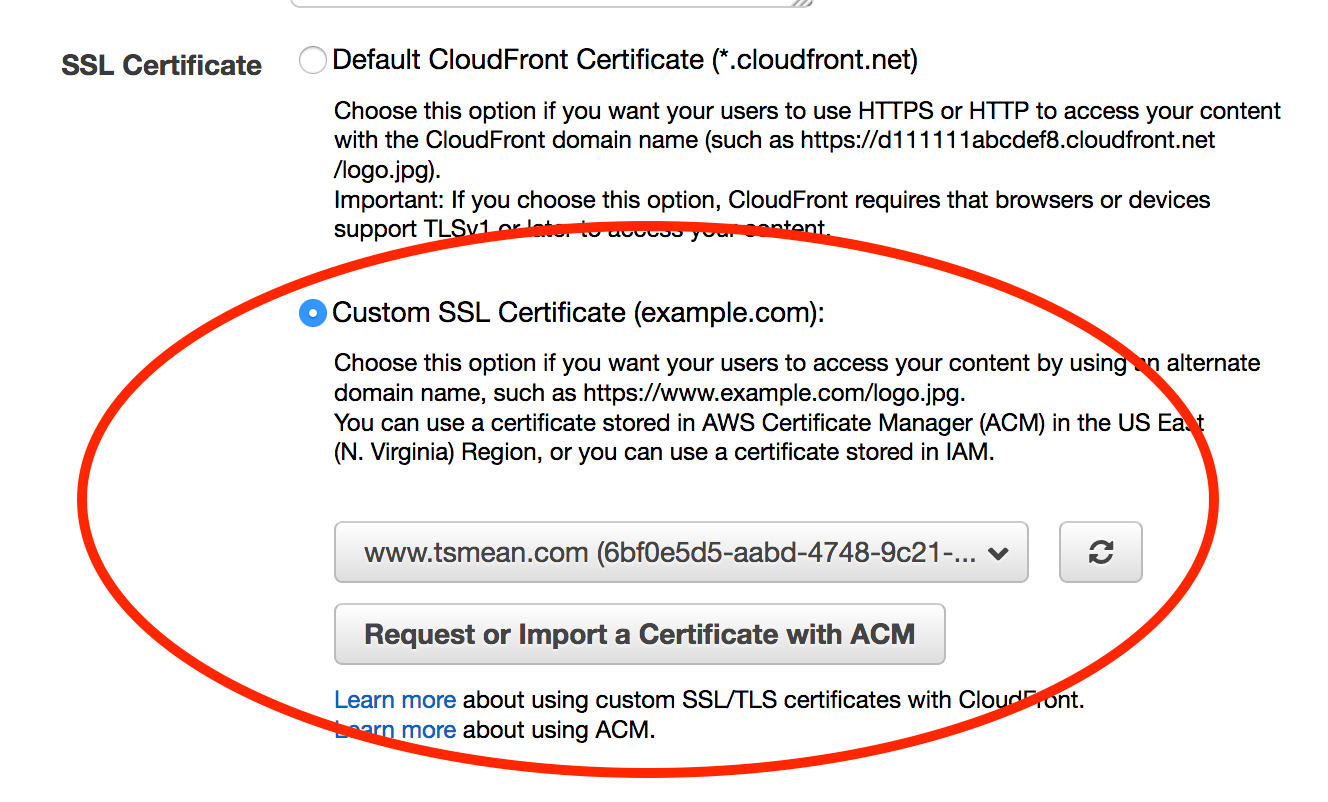Click the https://www.example.com/logo.jpg example text
Screen dimensions: 1328x802
[x=774, y=393]
